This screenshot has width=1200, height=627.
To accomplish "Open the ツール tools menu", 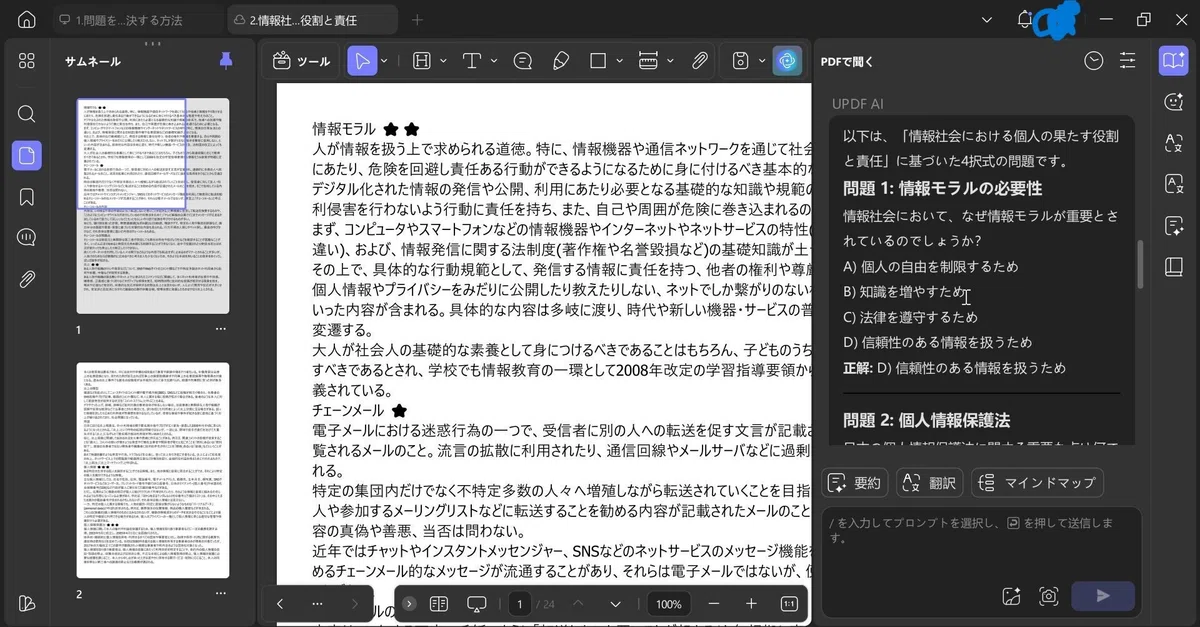I will pyautogui.click(x=301, y=61).
